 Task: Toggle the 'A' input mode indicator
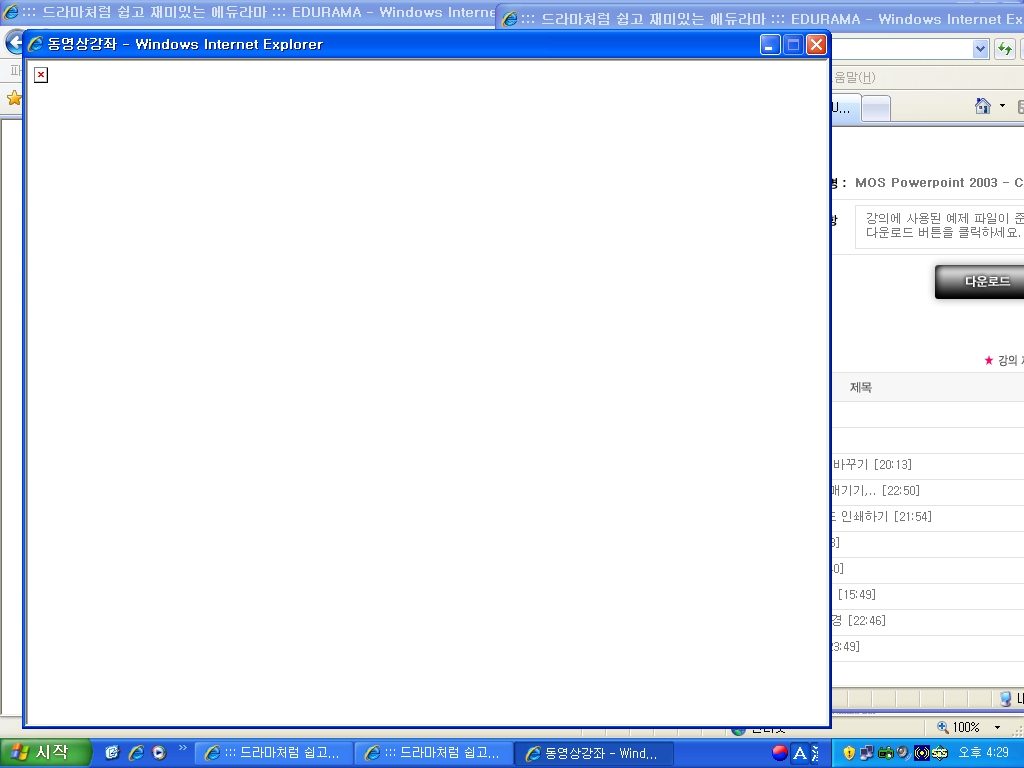pyautogui.click(x=799, y=754)
